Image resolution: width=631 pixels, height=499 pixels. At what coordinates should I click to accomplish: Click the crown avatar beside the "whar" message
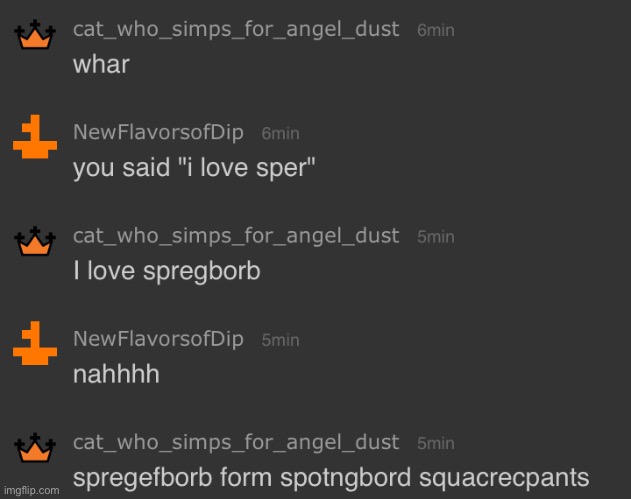[x=35, y=34]
